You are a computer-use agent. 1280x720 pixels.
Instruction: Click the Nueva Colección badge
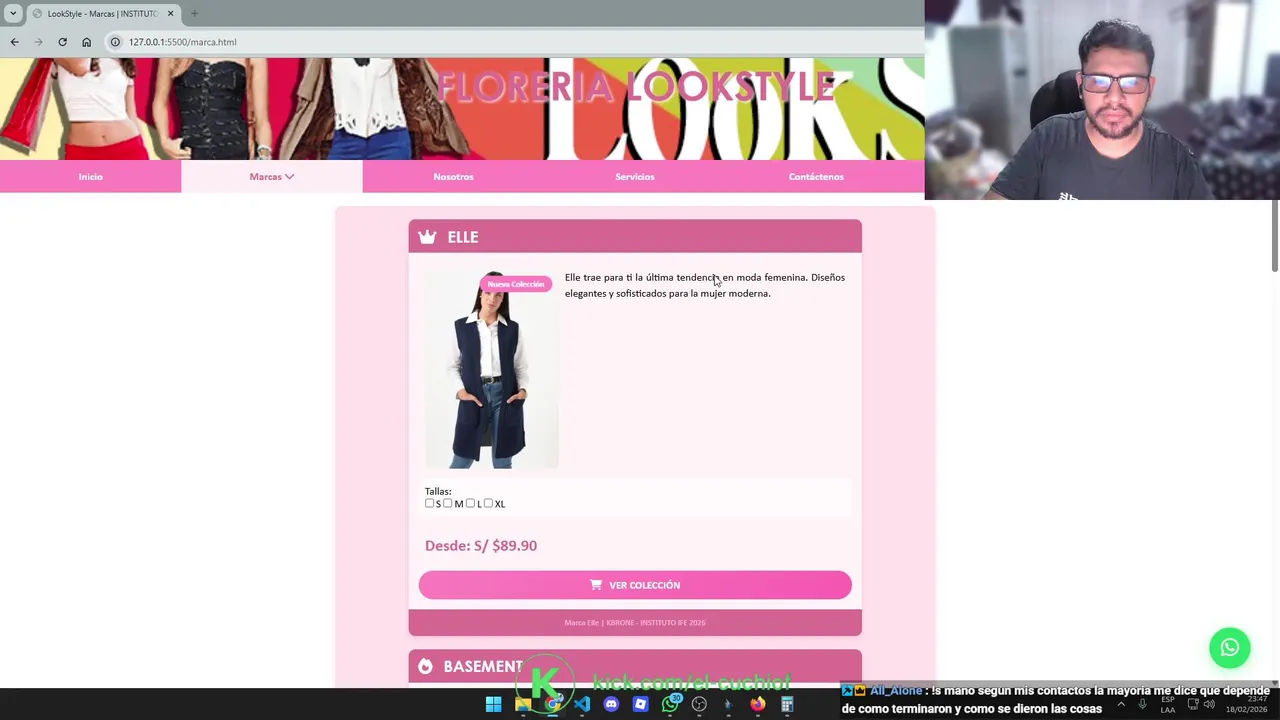coord(516,284)
